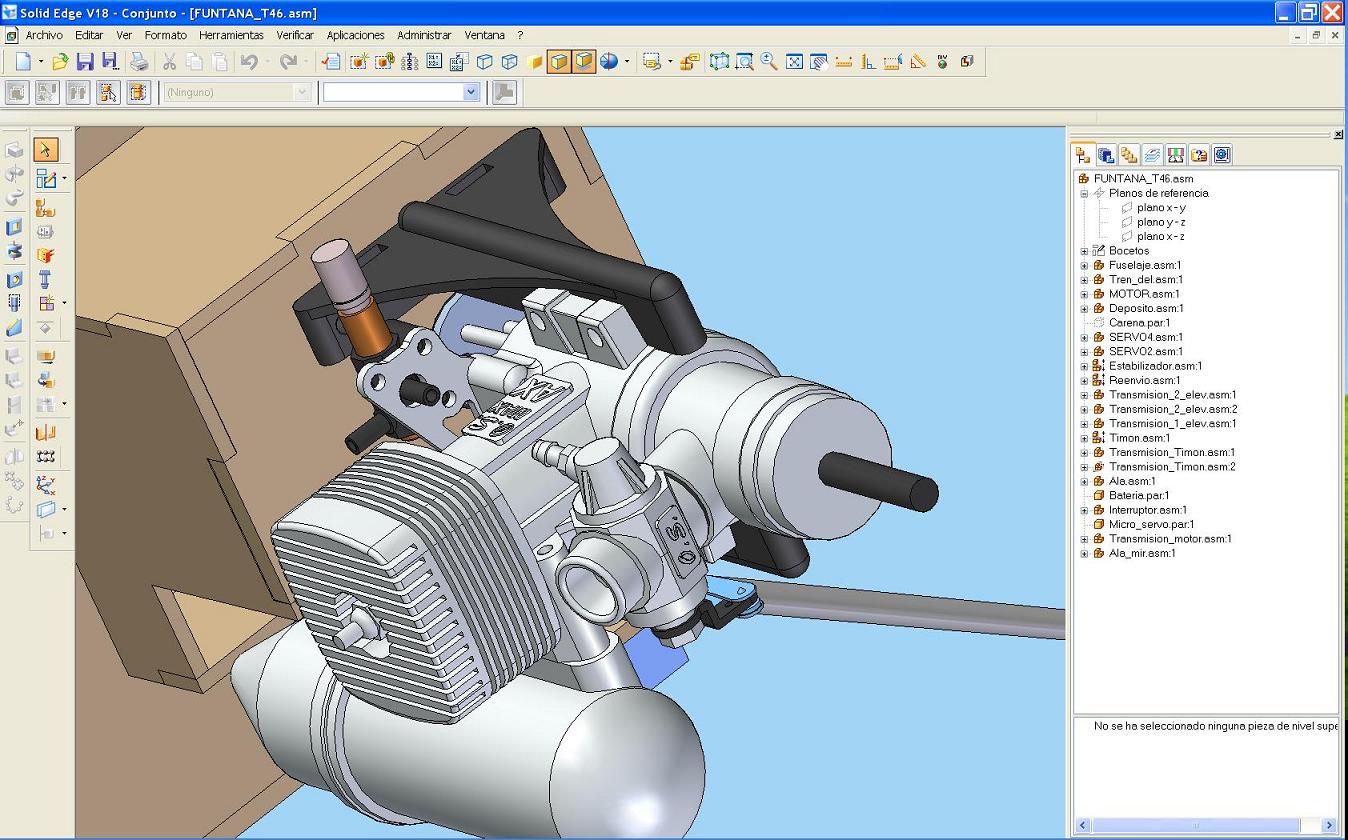Viewport: 1348px width, 840px height.
Task: Activate the Select arrow tool in left toolbar
Action: pyautogui.click(x=45, y=150)
